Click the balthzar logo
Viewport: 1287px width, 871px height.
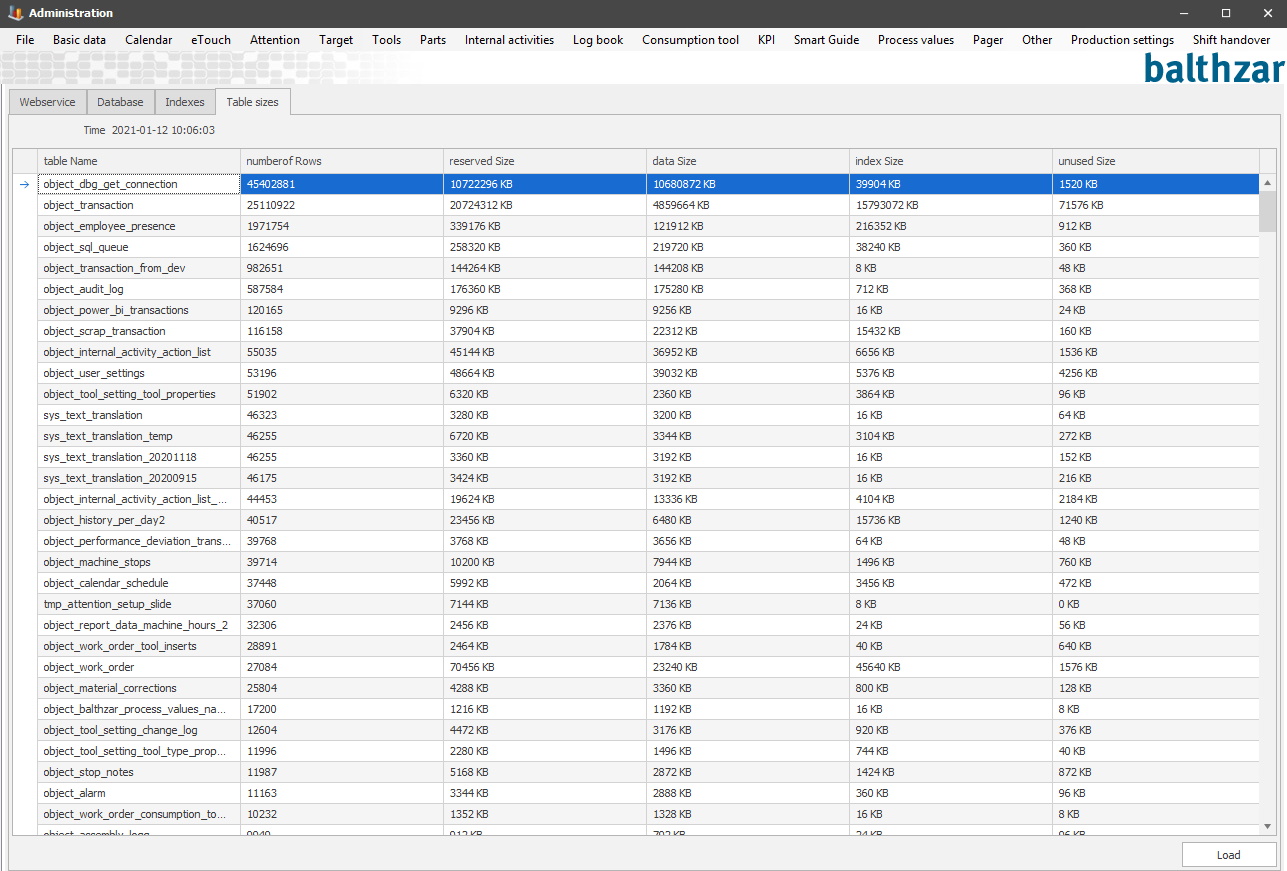pyautogui.click(x=1213, y=68)
